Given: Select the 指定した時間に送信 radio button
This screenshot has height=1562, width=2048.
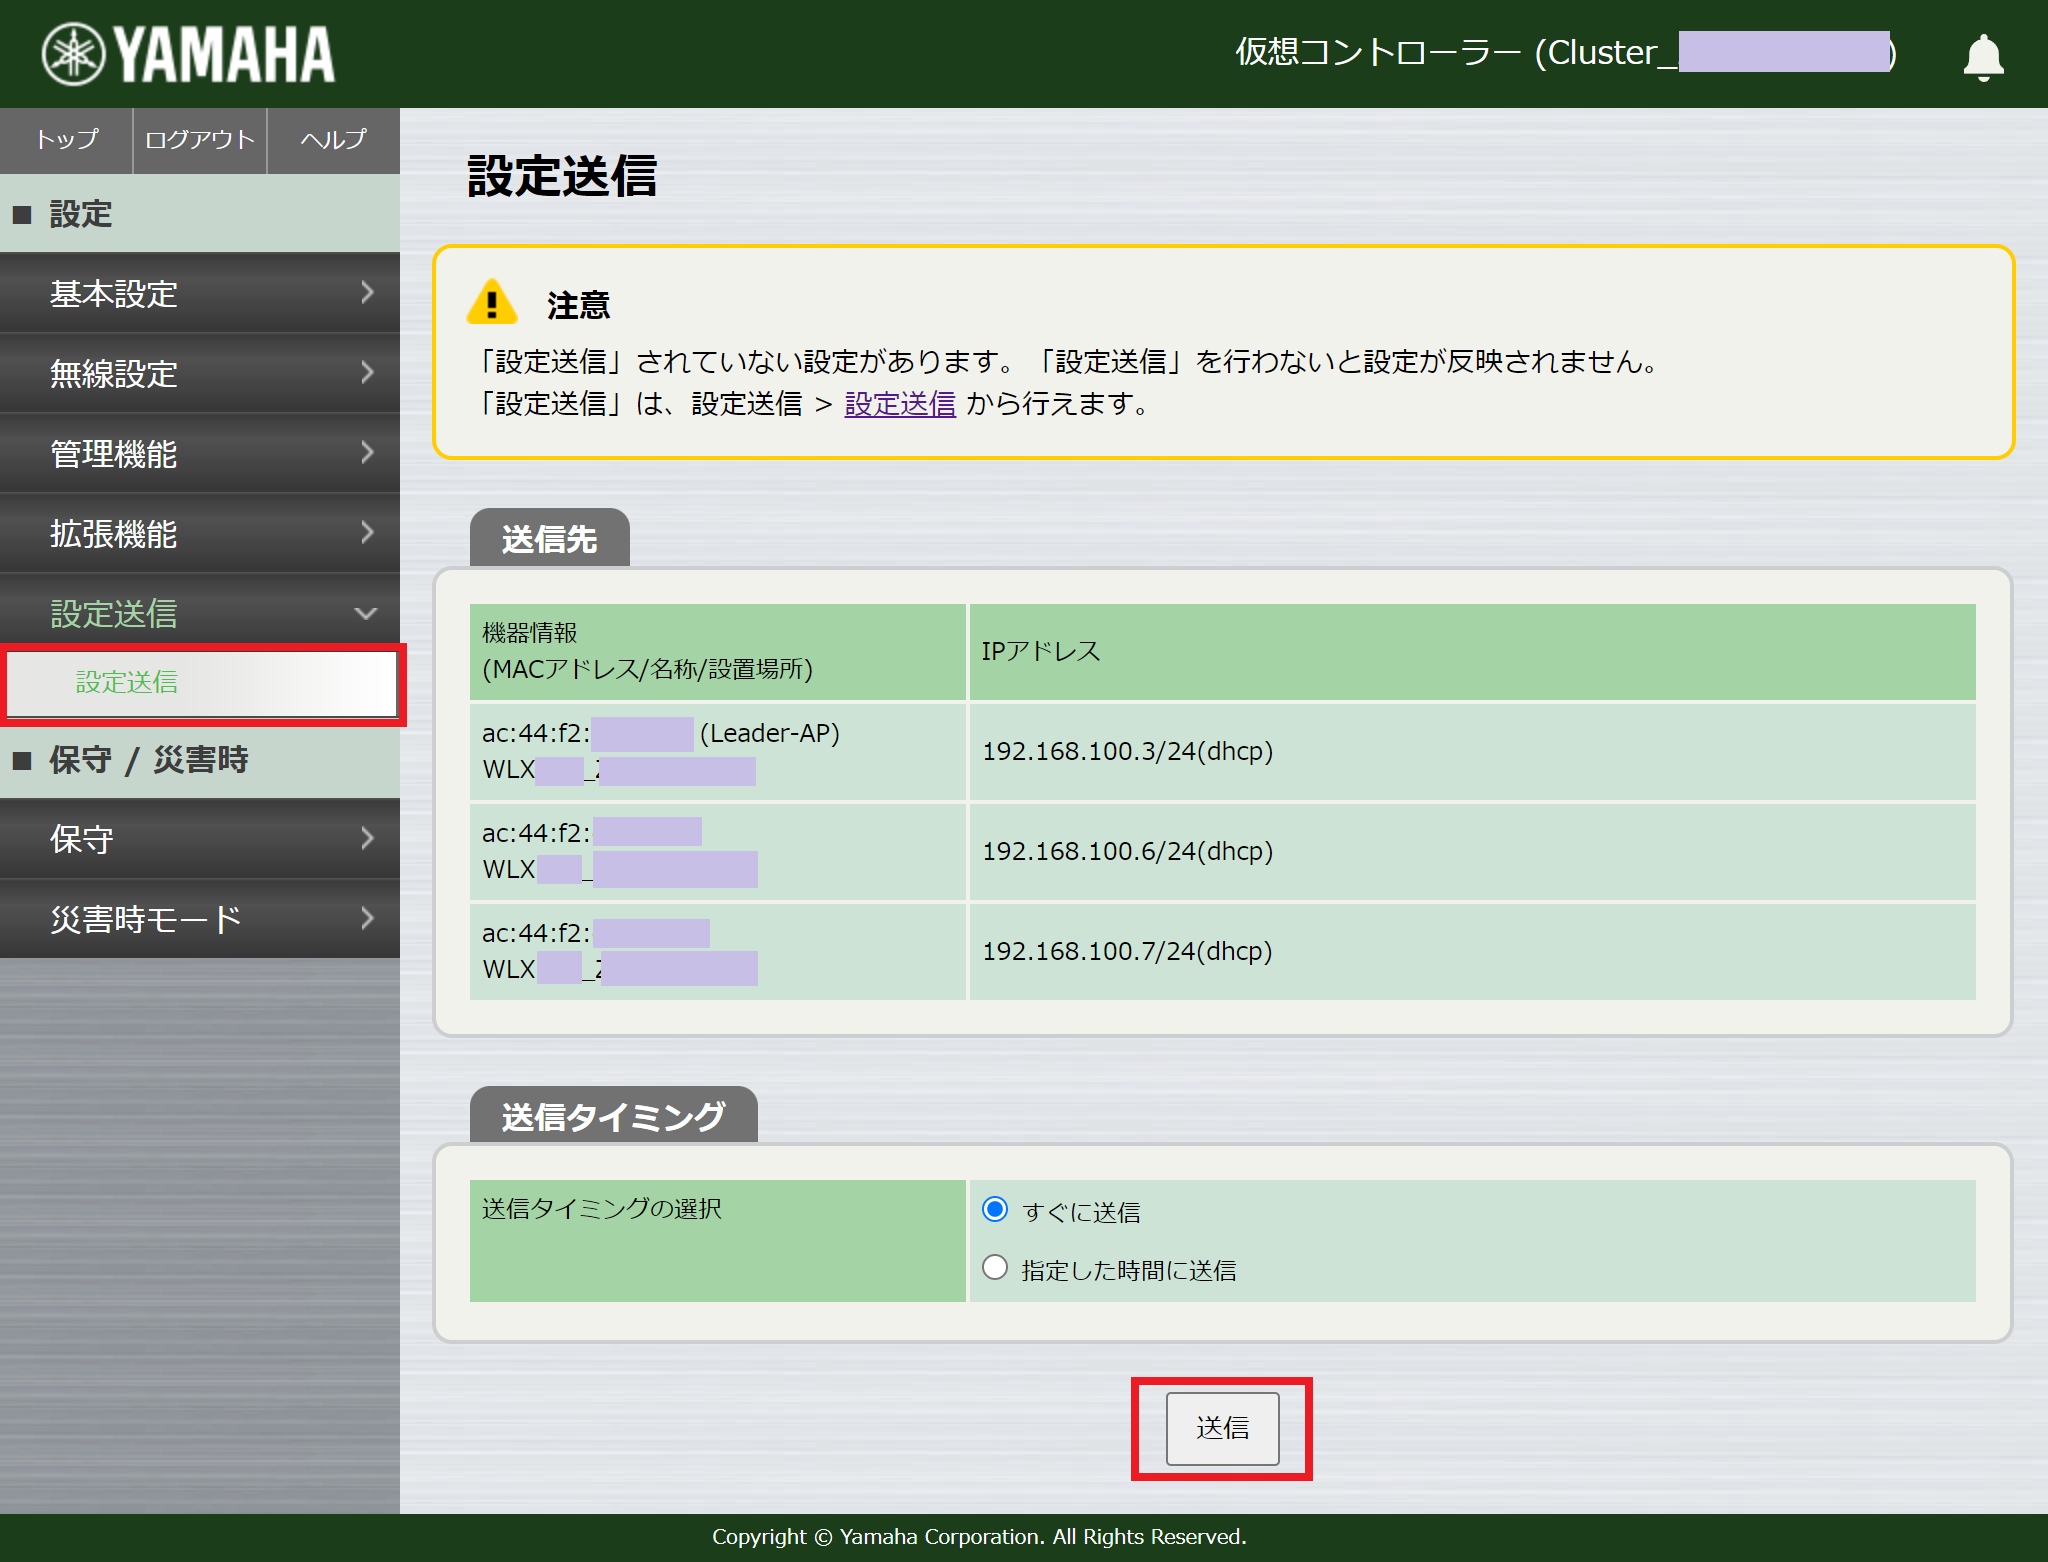Looking at the screenshot, I should point(995,1267).
